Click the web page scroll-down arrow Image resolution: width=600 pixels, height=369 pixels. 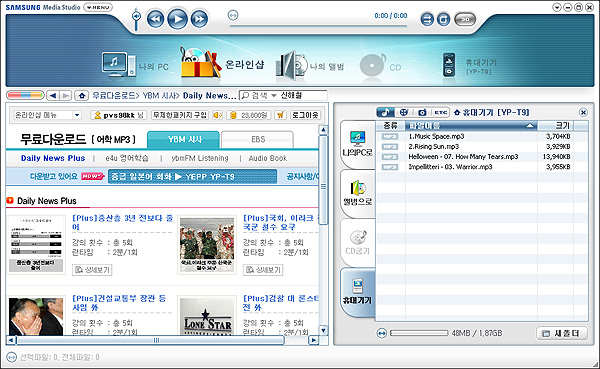pyautogui.click(x=323, y=330)
